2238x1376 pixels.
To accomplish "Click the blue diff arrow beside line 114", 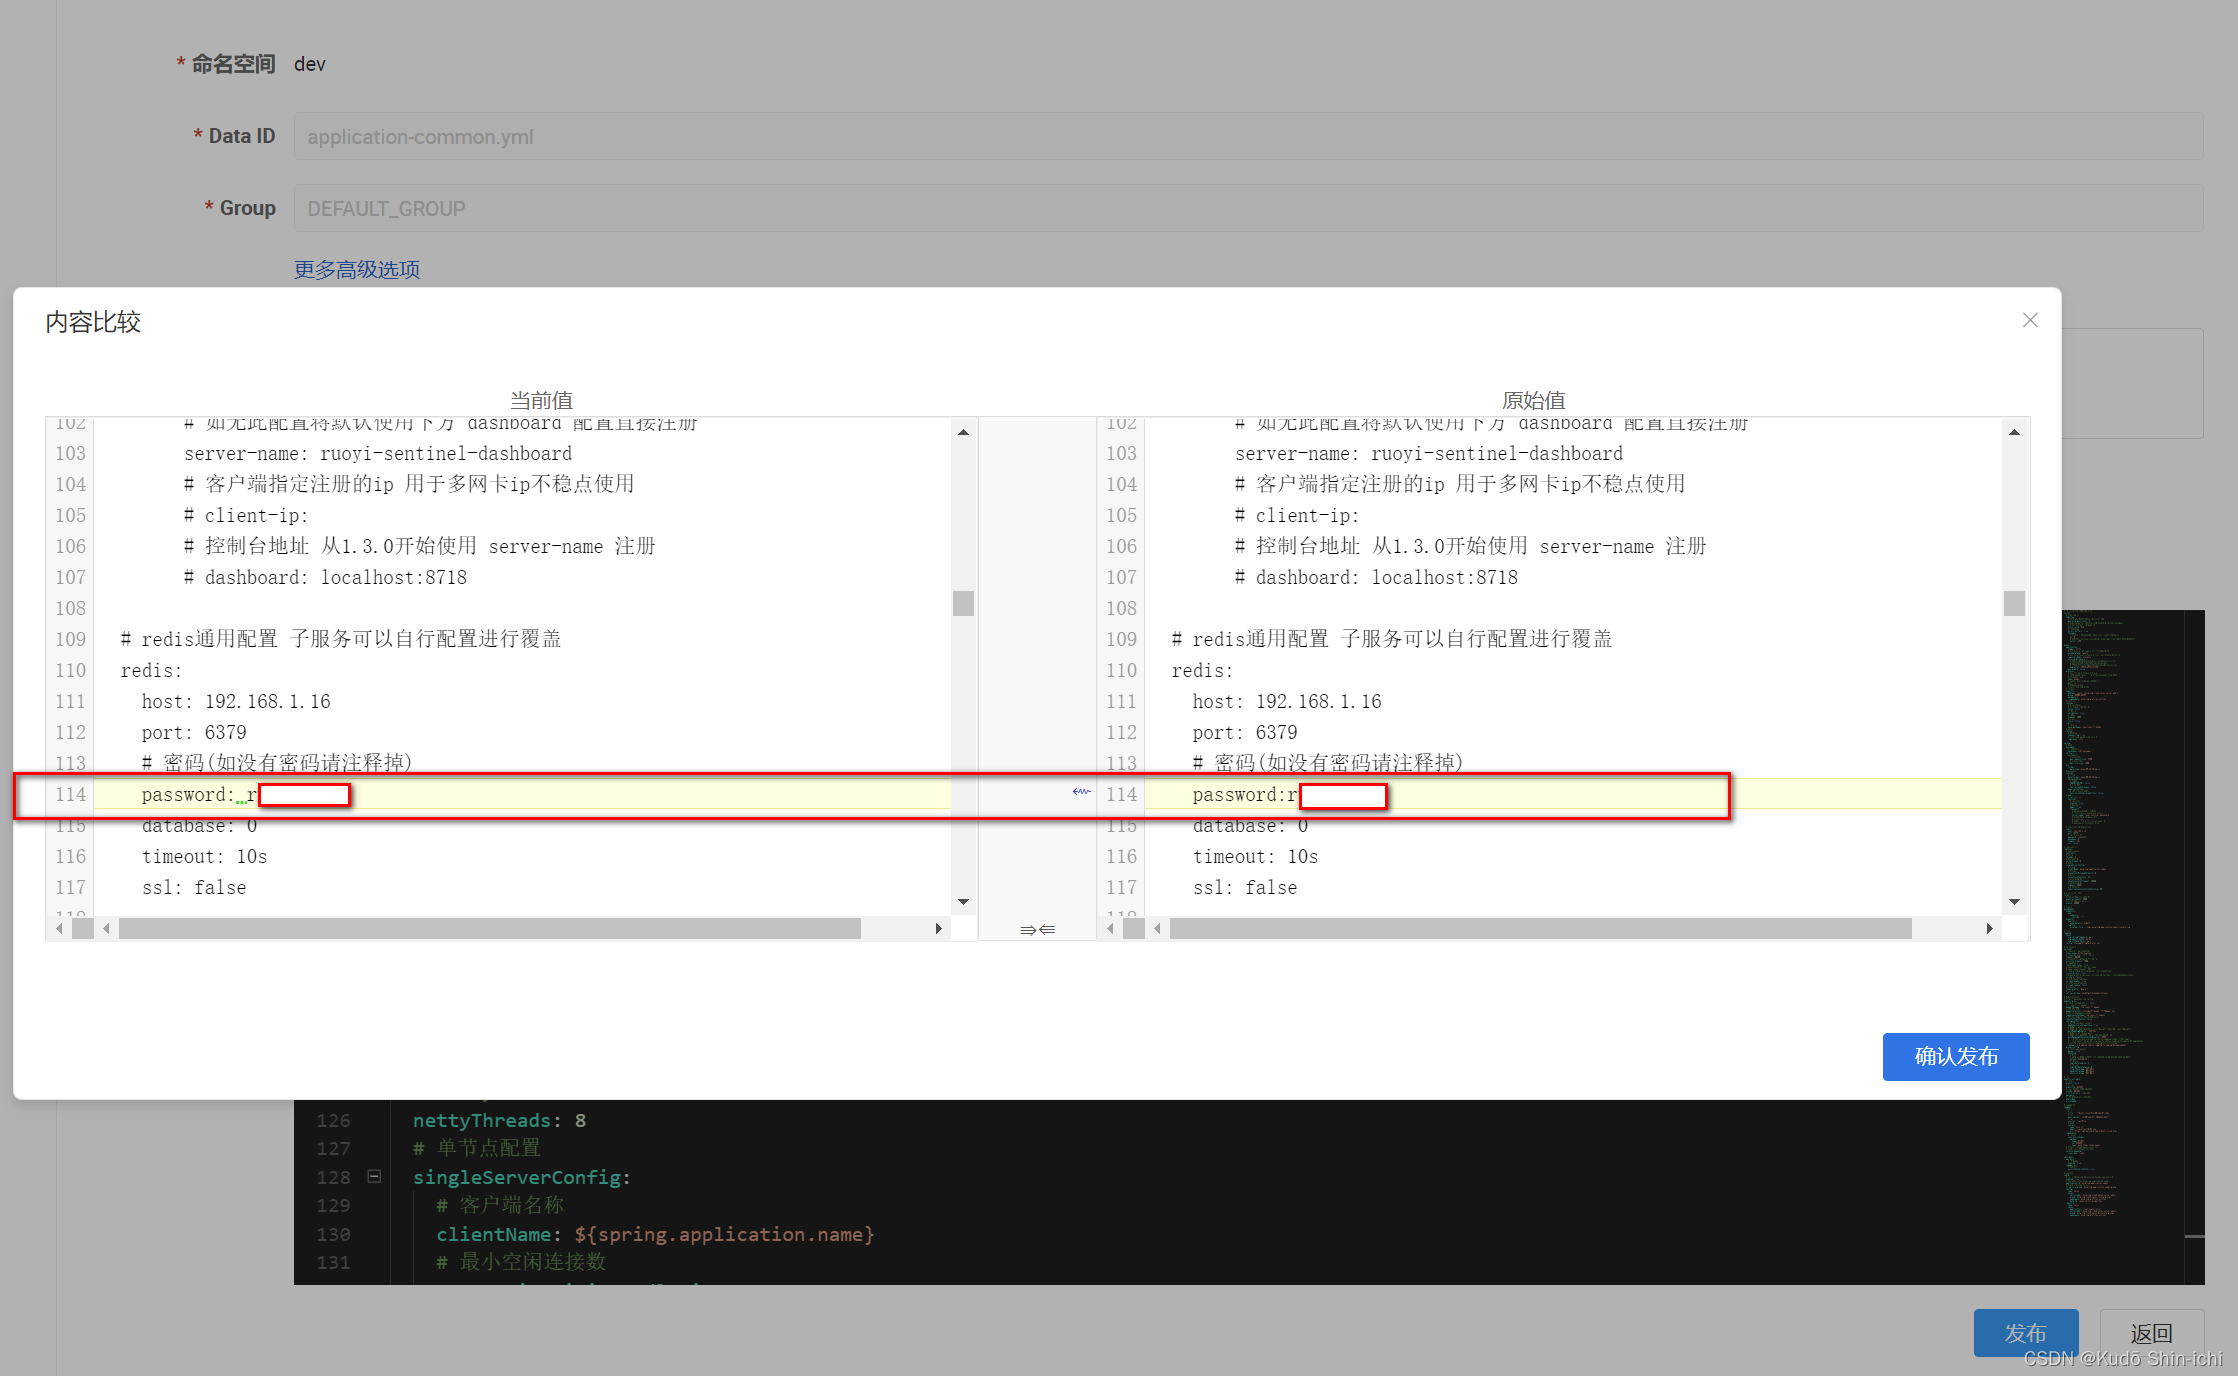I will coord(1080,792).
